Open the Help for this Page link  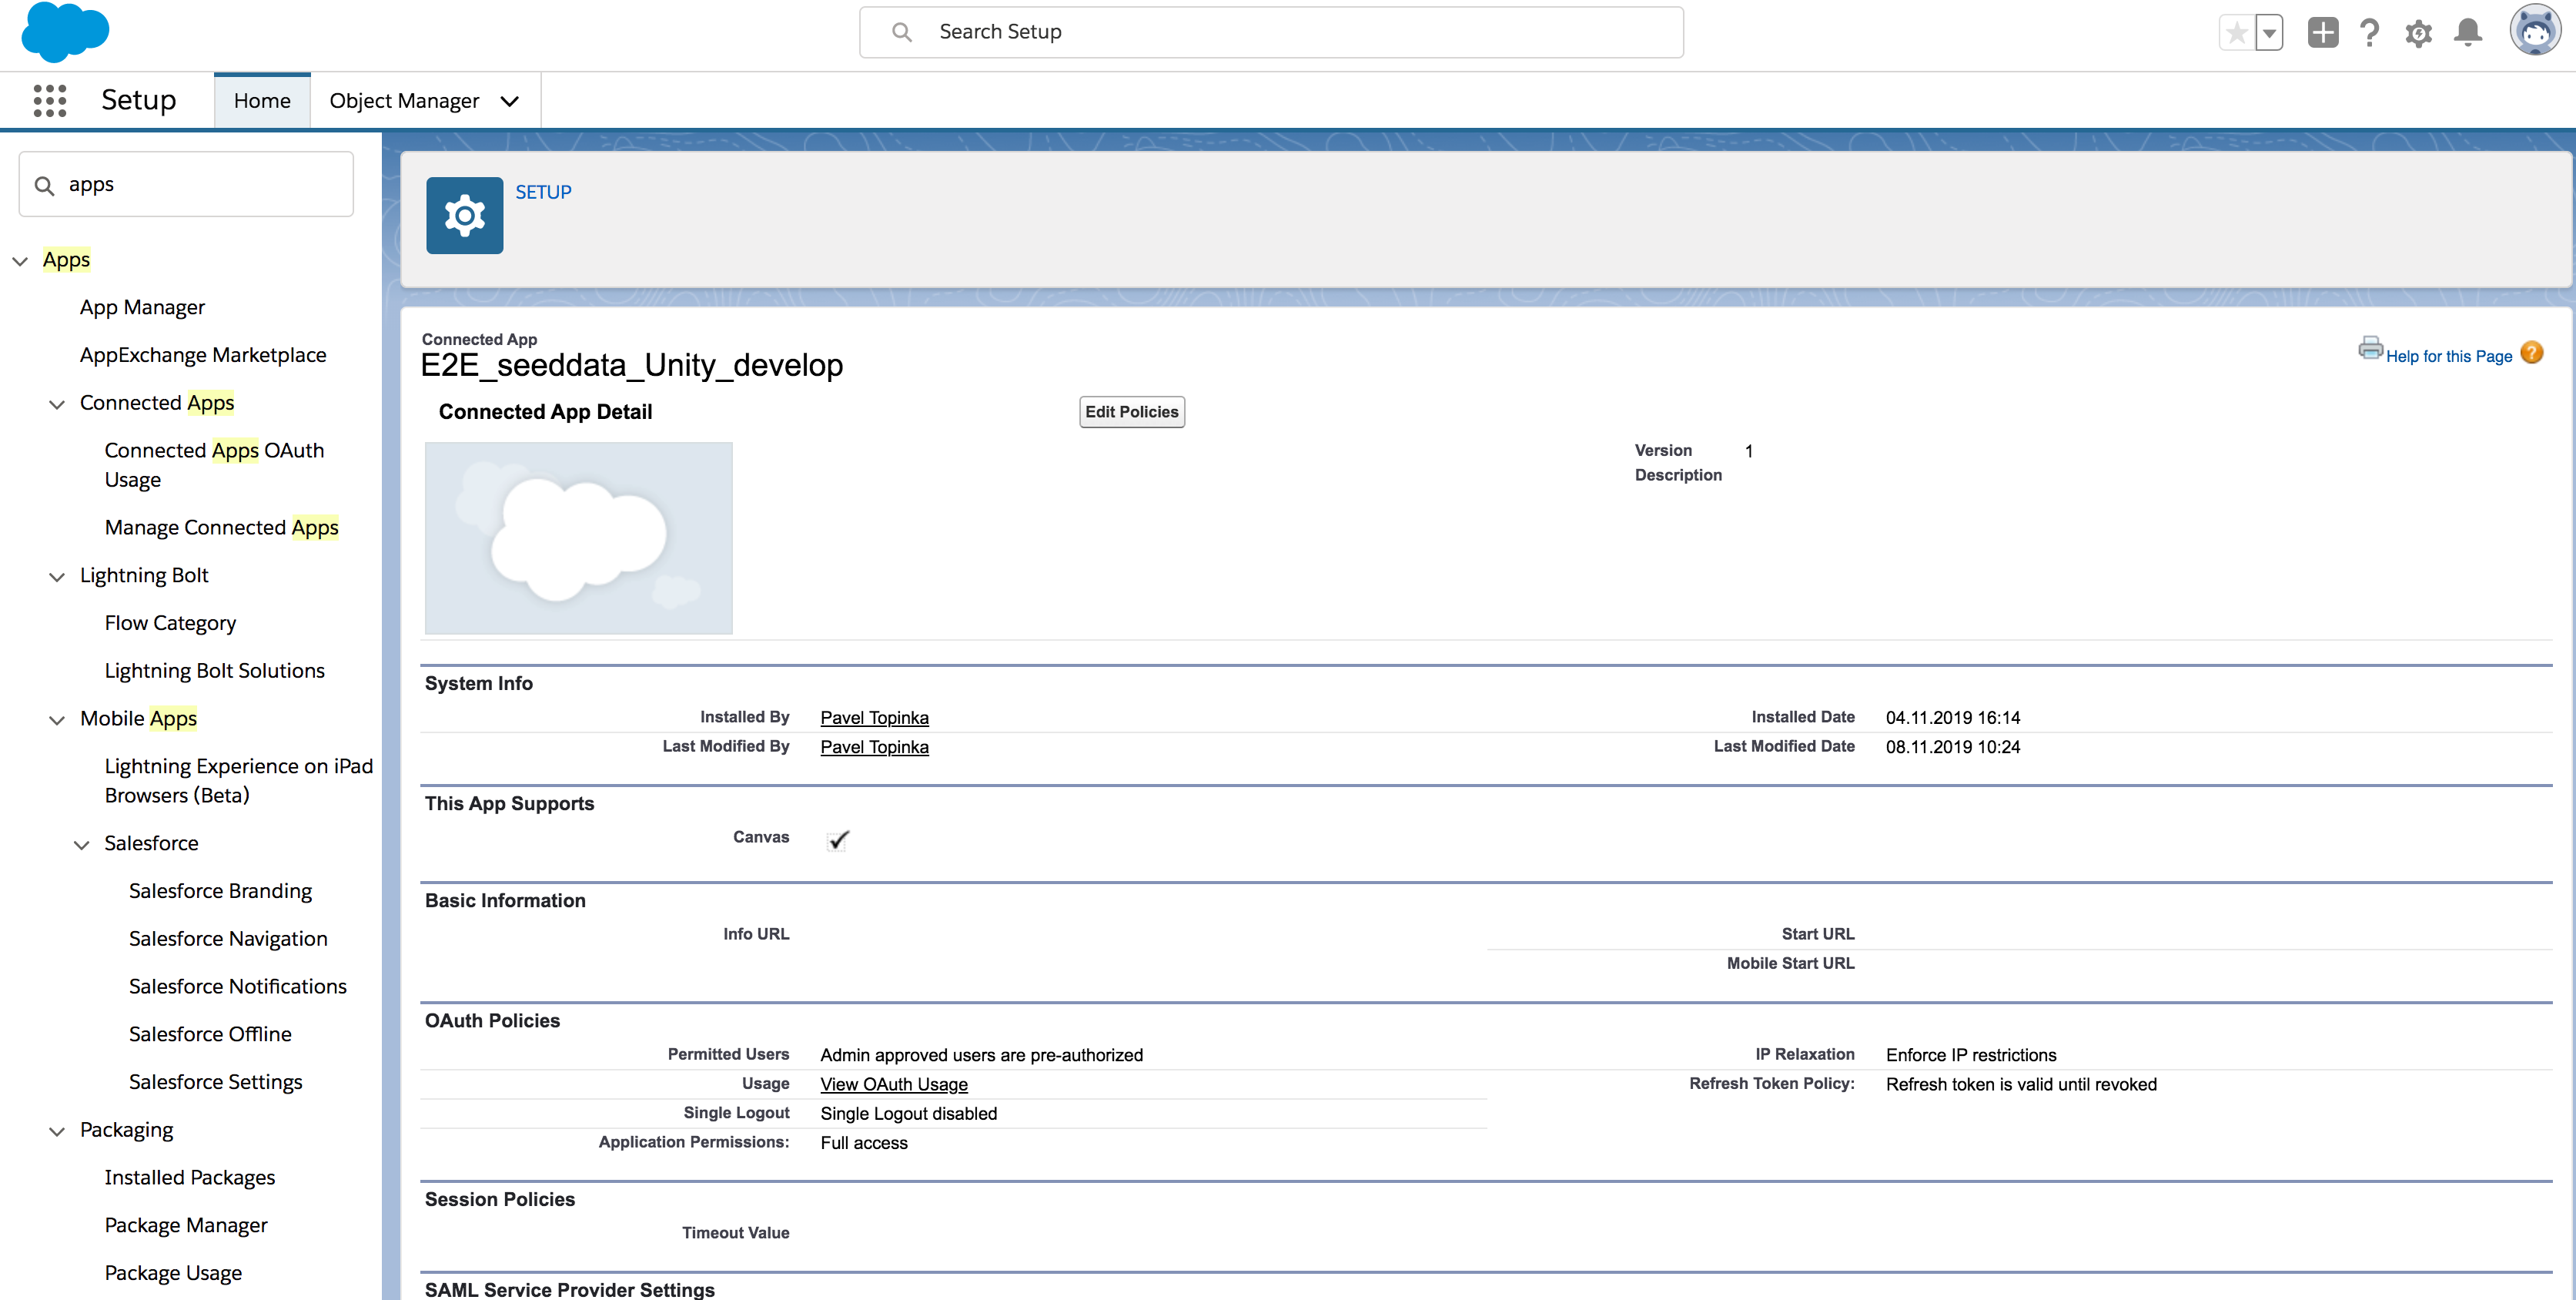coord(2448,356)
